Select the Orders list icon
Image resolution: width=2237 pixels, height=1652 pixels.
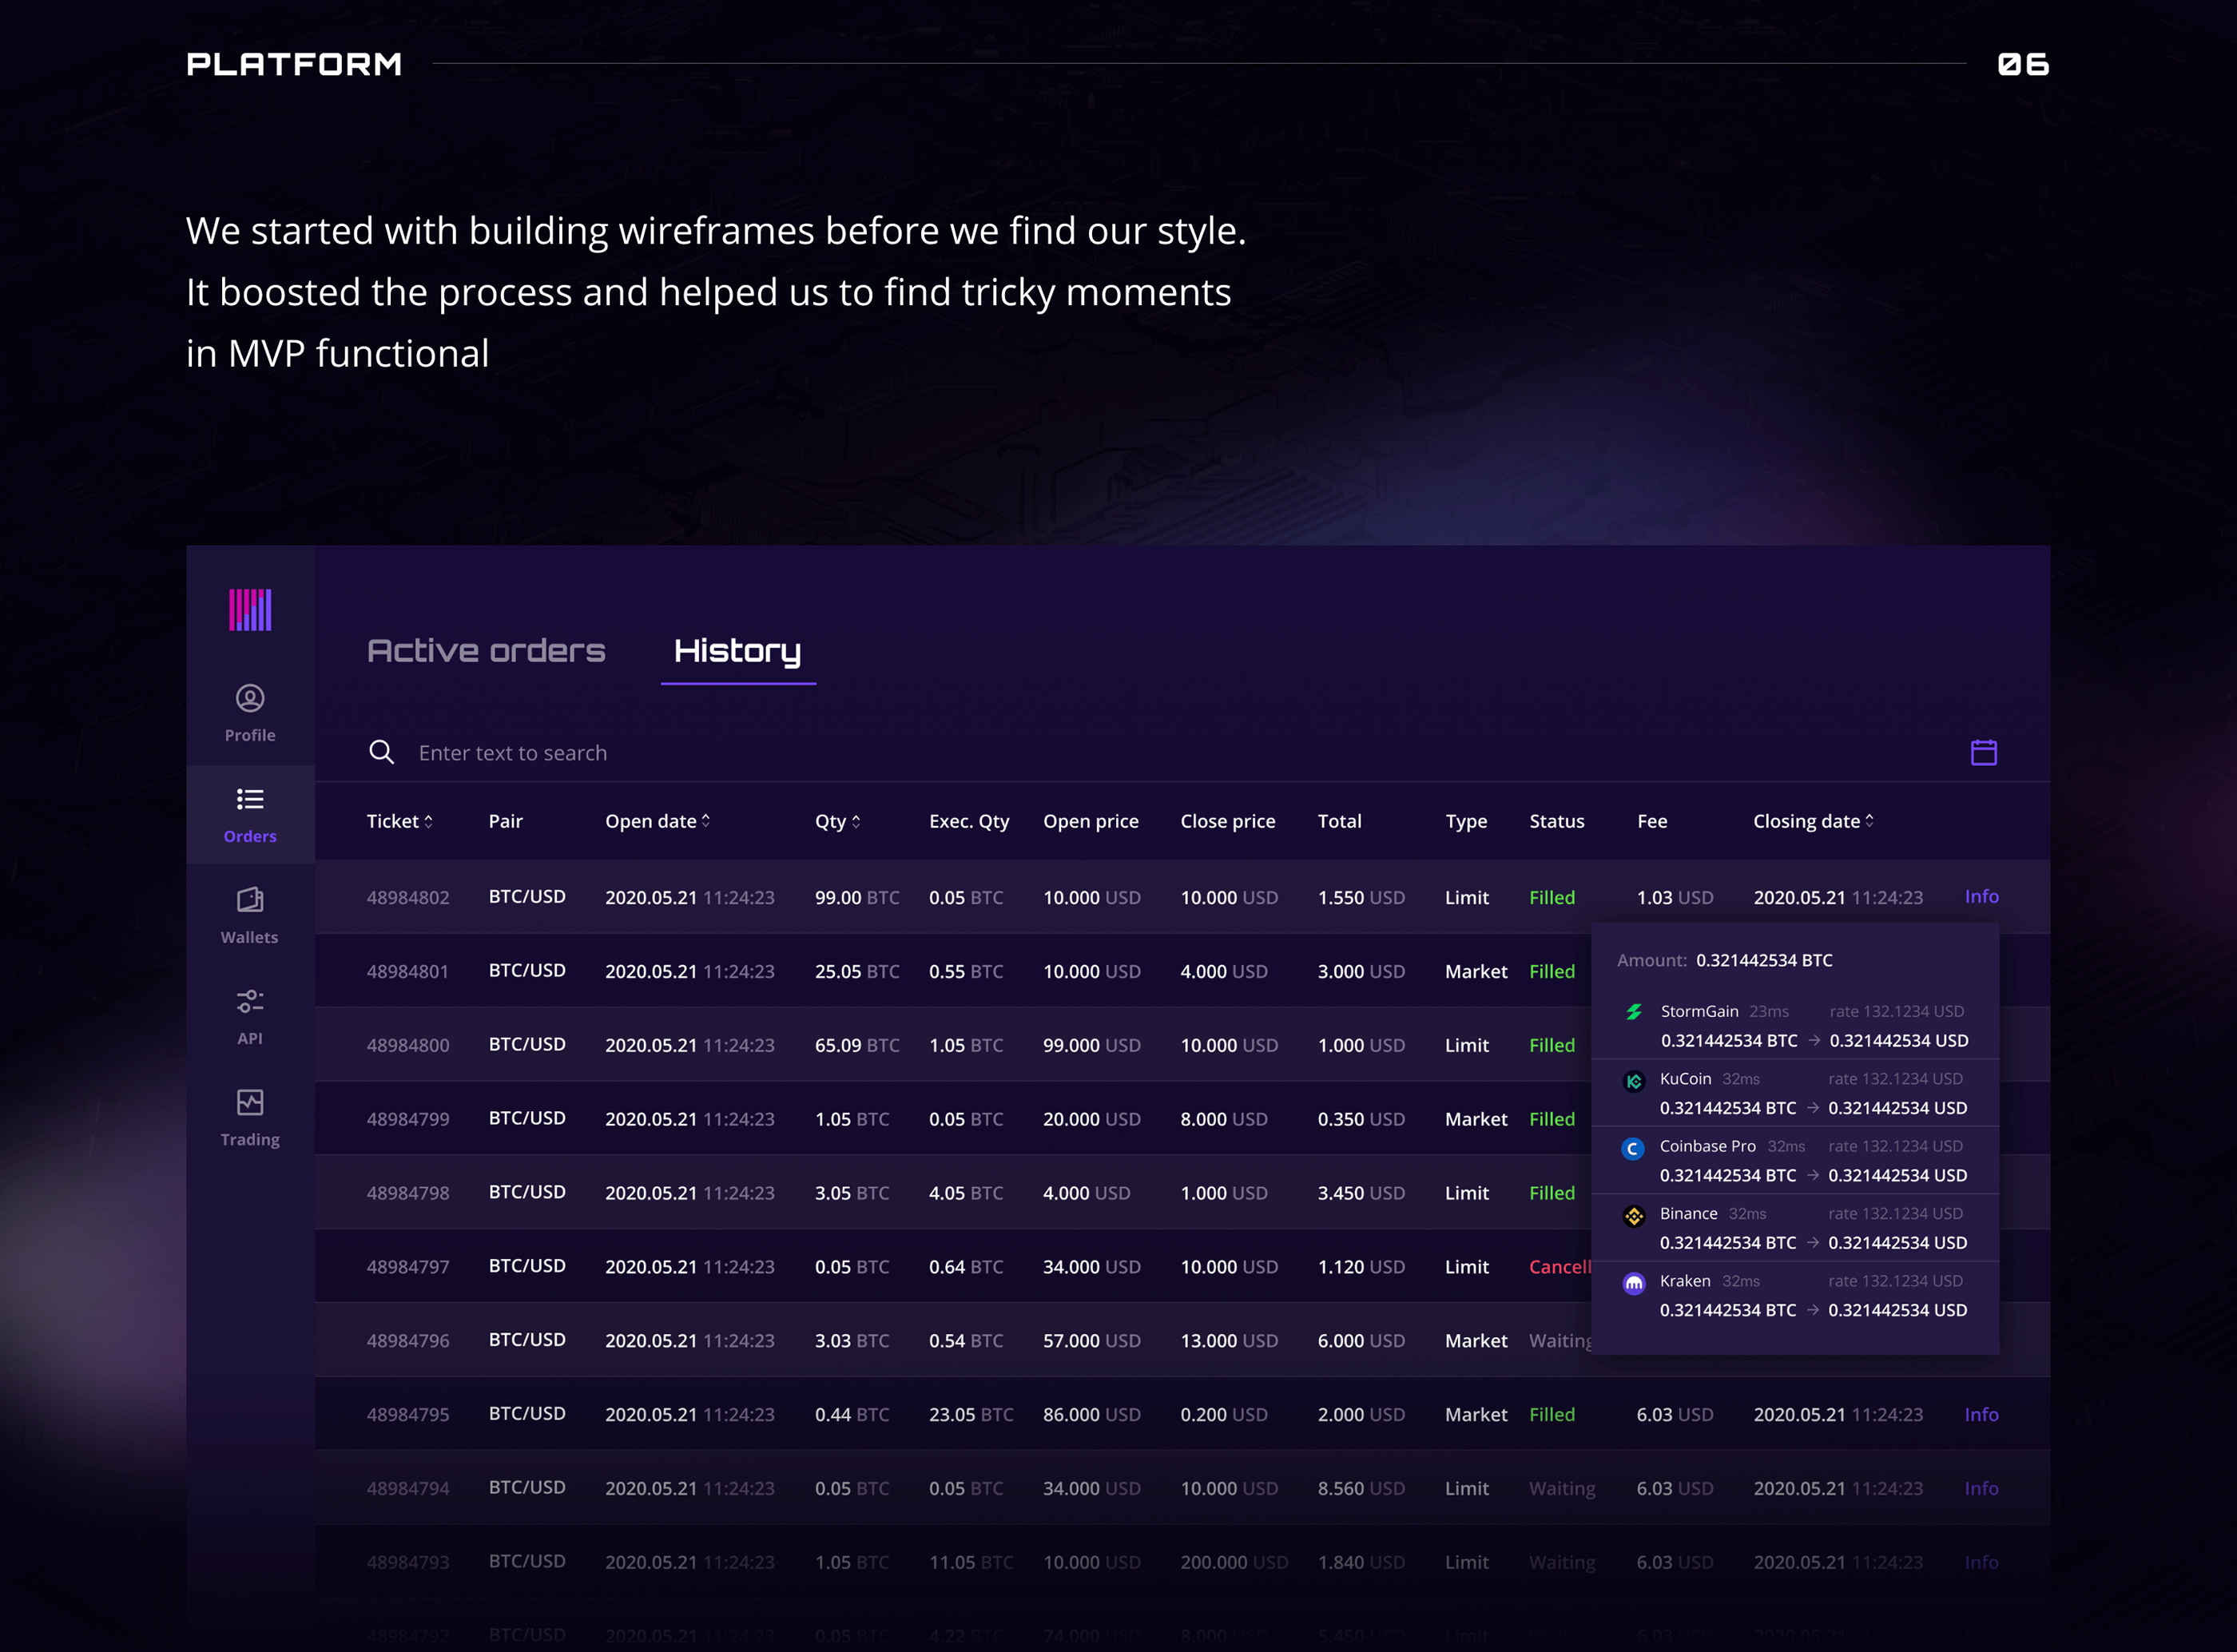coord(250,799)
